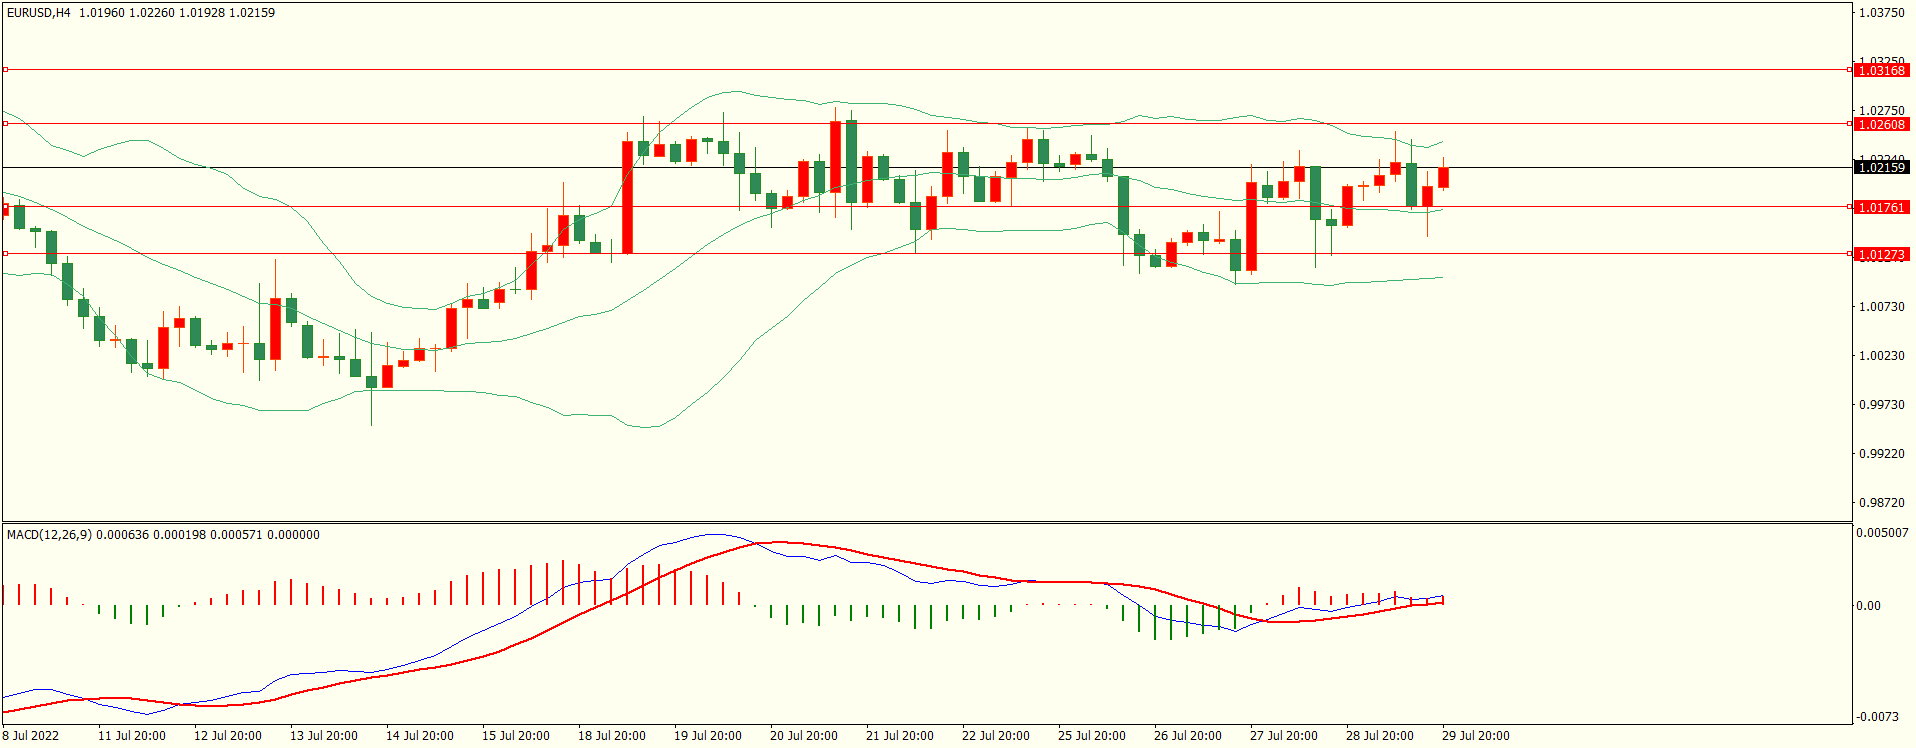This screenshot has width=1916, height=748.
Task: Click the 18 Jul 20:00 time axis label
Action: click(x=611, y=736)
